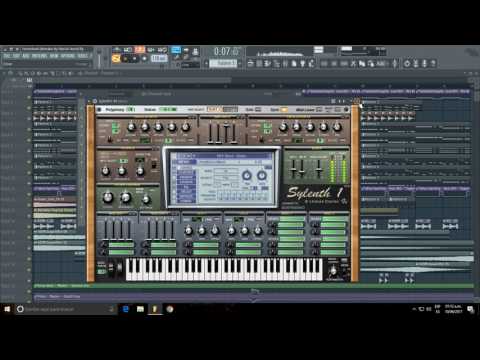Viewport: 480px width, 360px height.
Task: Click the last icon of the right-end four-icon group
Action: 433,63
